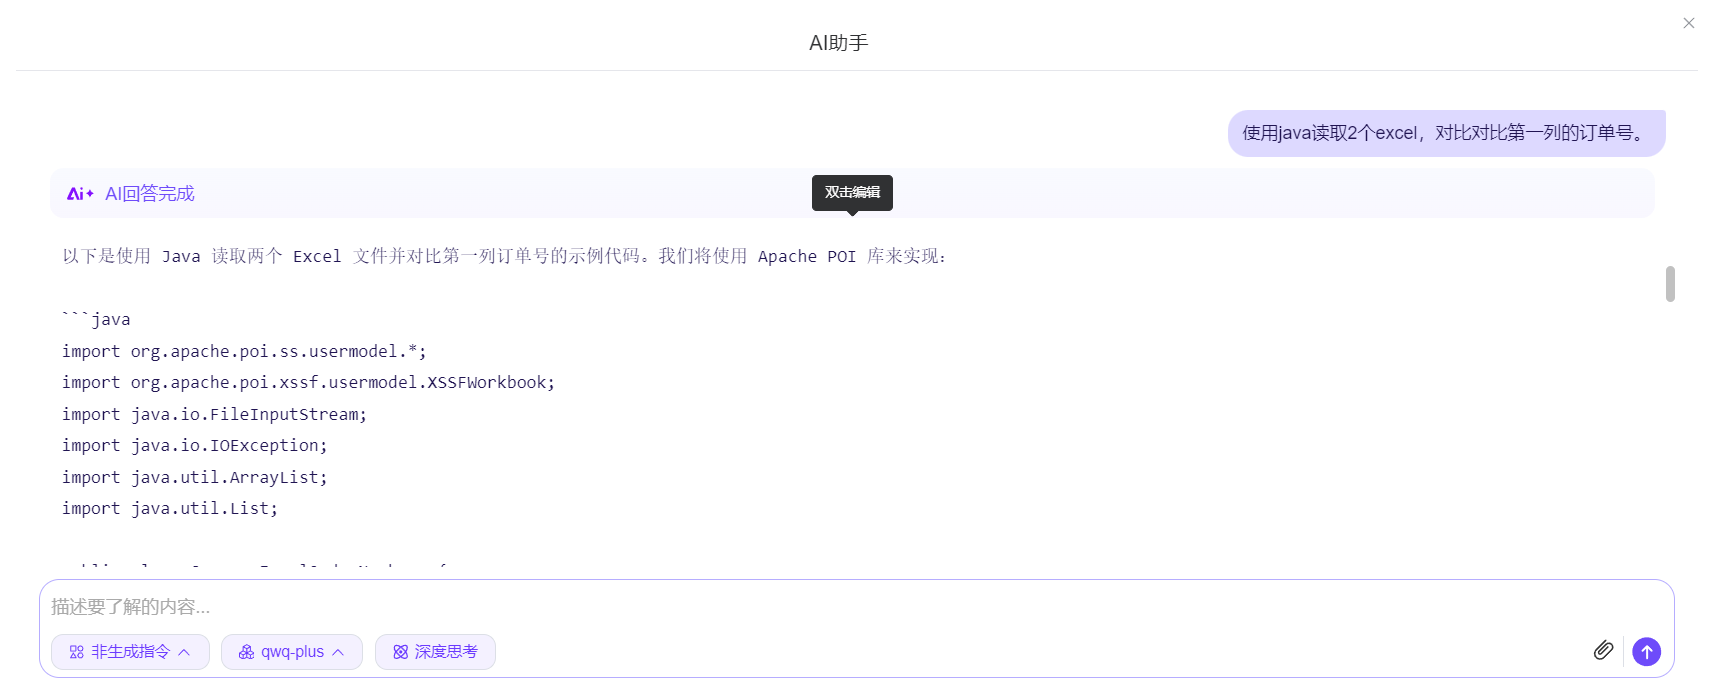Focus the 描述要了解的内容 input field
Viewport: 1714px width, 683px height.
pos(800,606)
